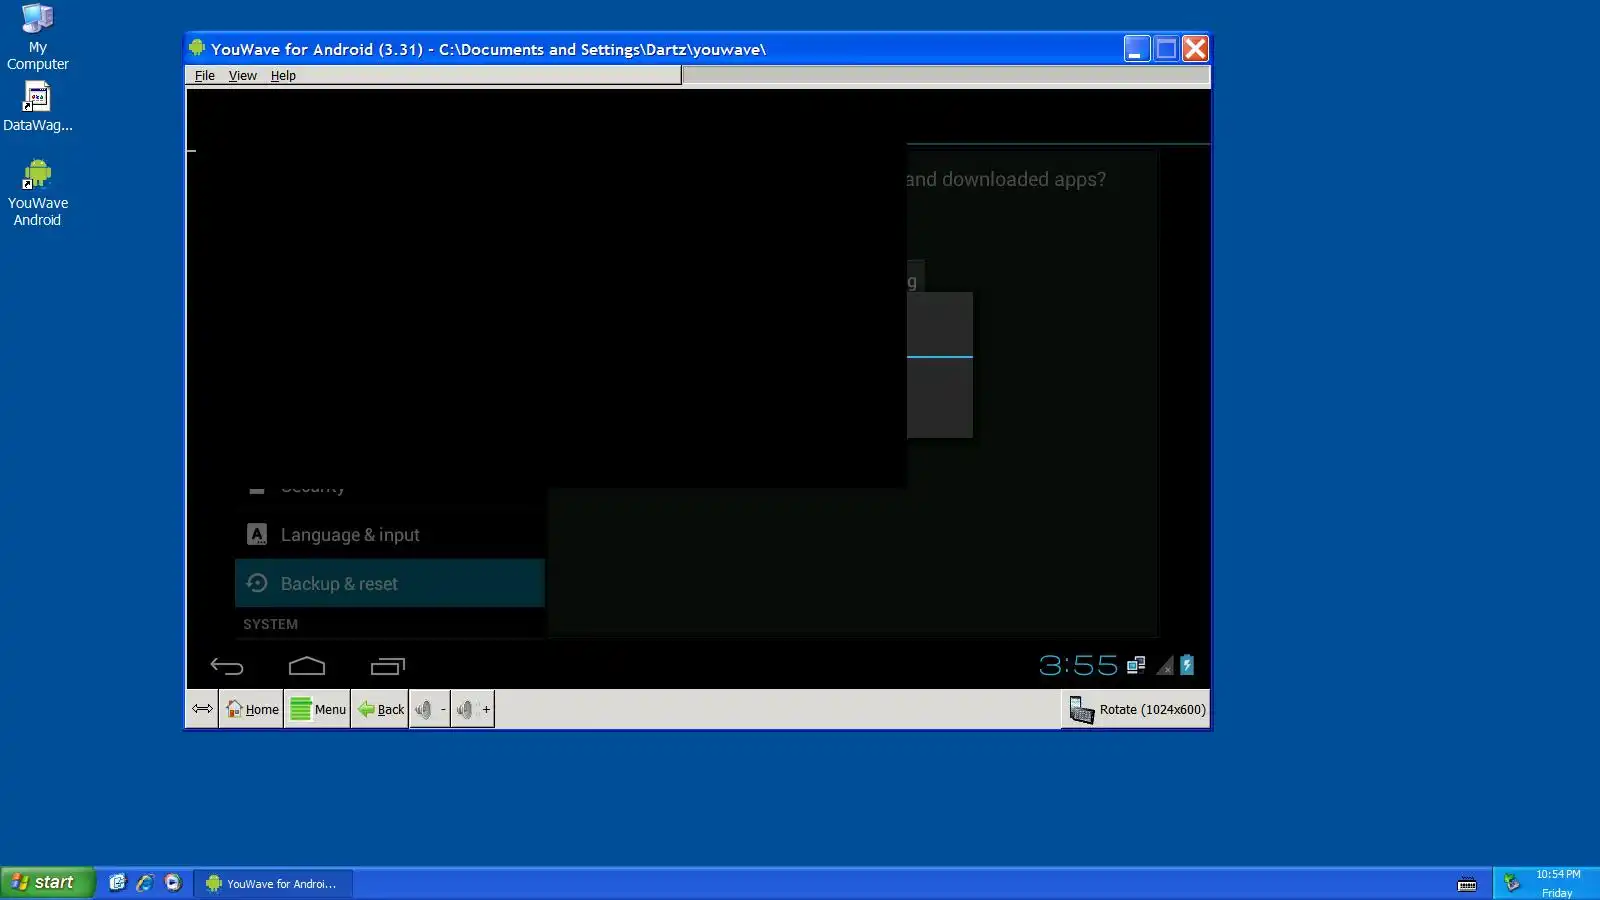Maximize the YouWave window
This screenshot has height=900, width=1600.
click(1166, 49)
